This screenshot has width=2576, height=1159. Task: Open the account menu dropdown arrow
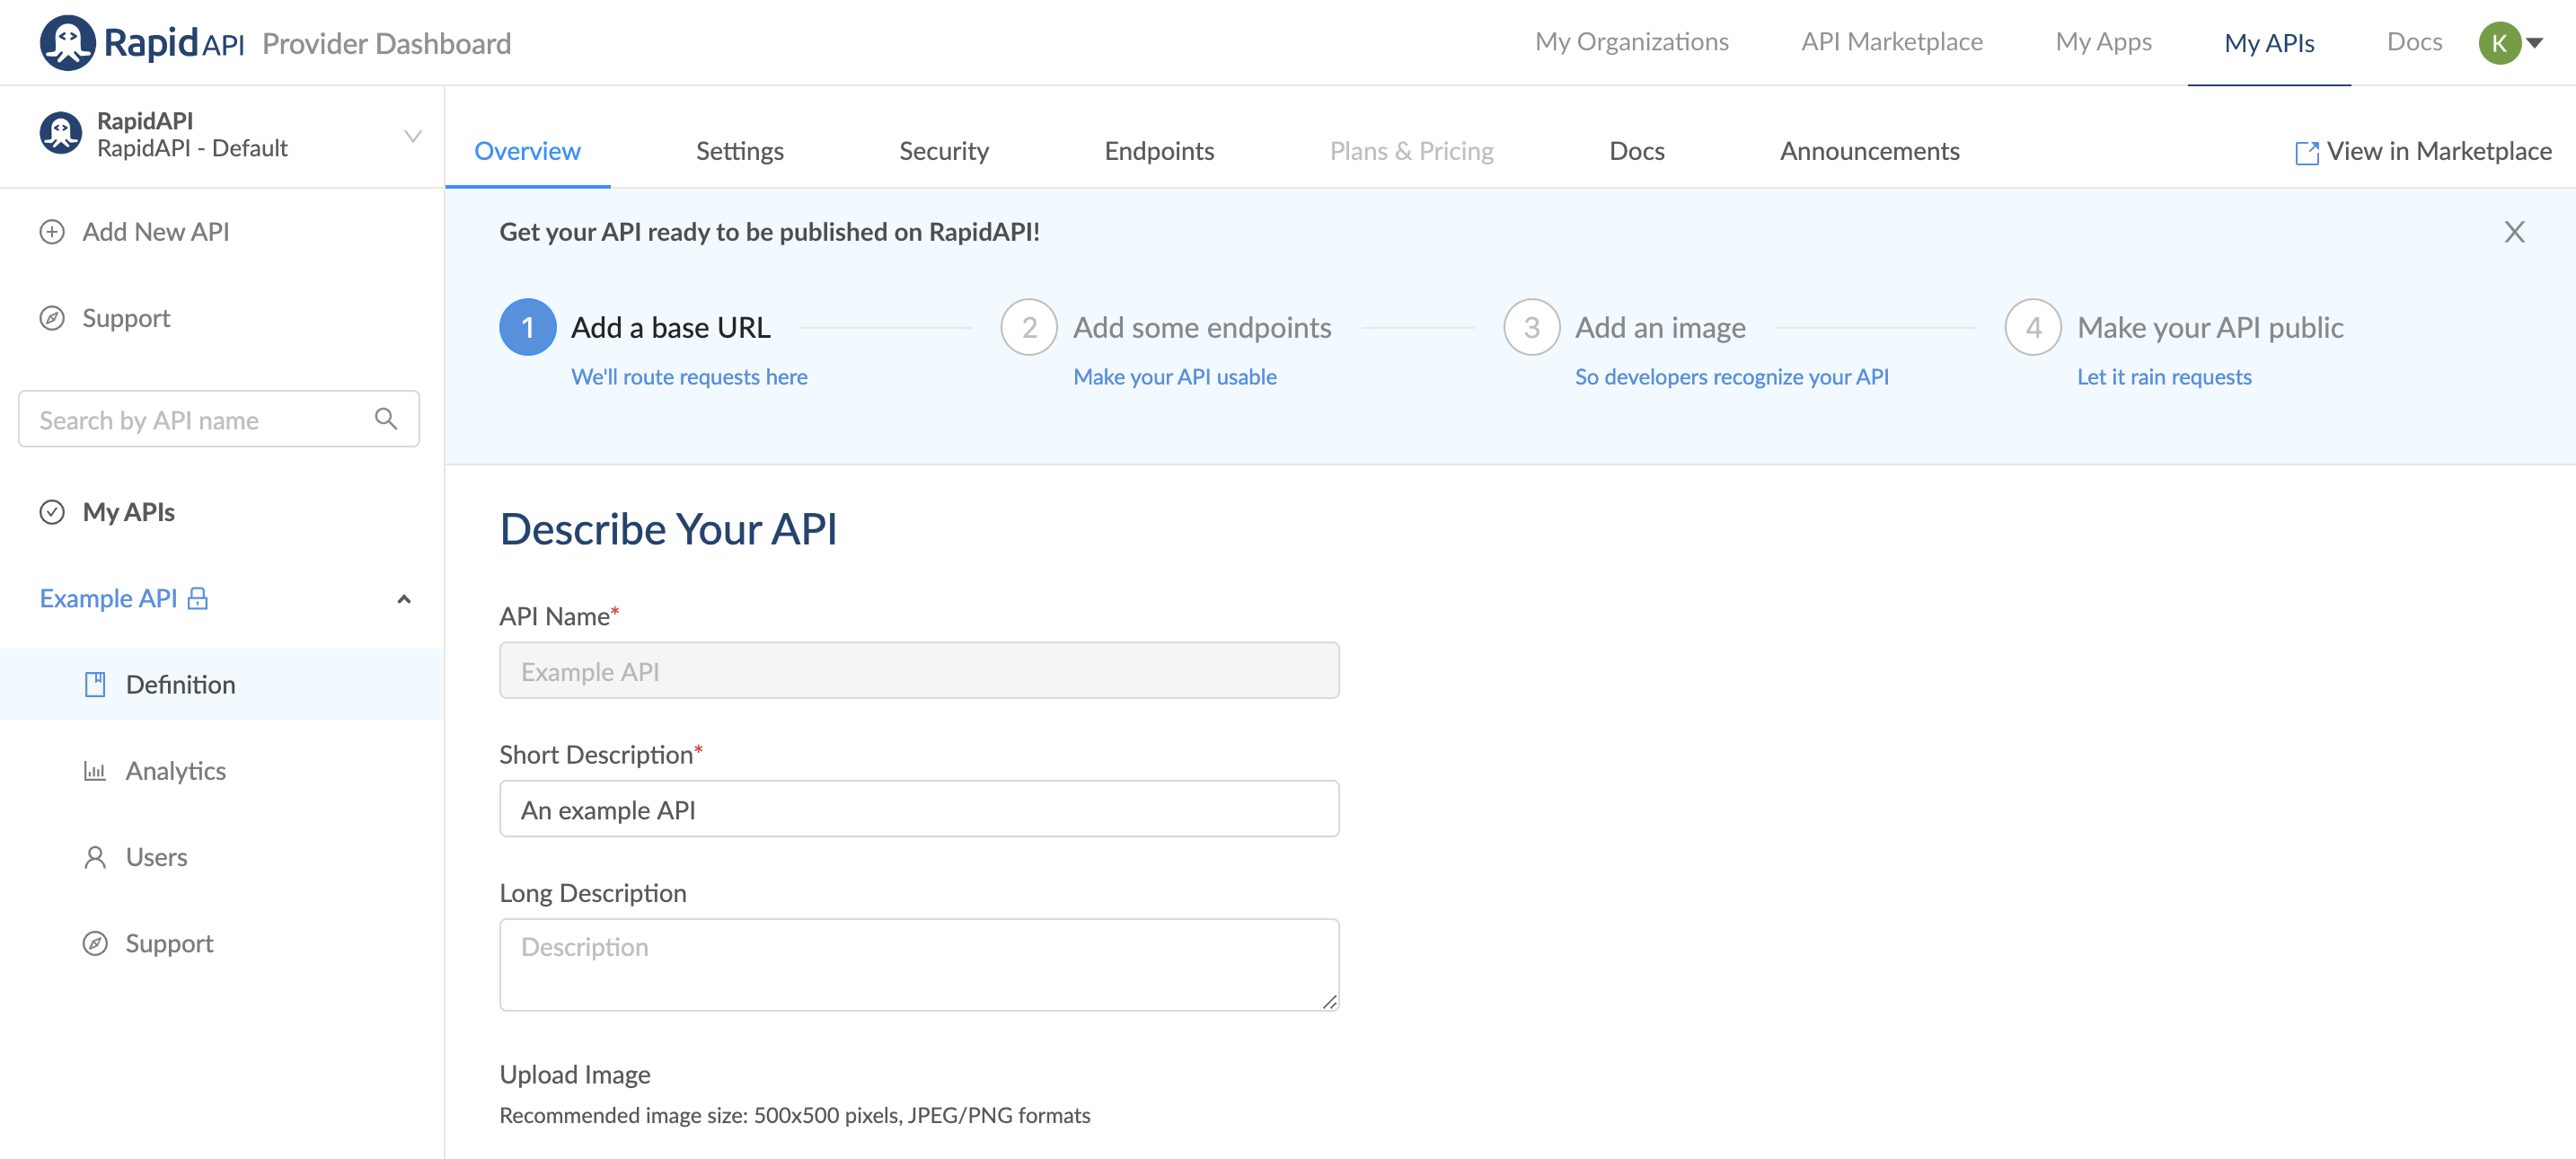[x=2535, y=43]
